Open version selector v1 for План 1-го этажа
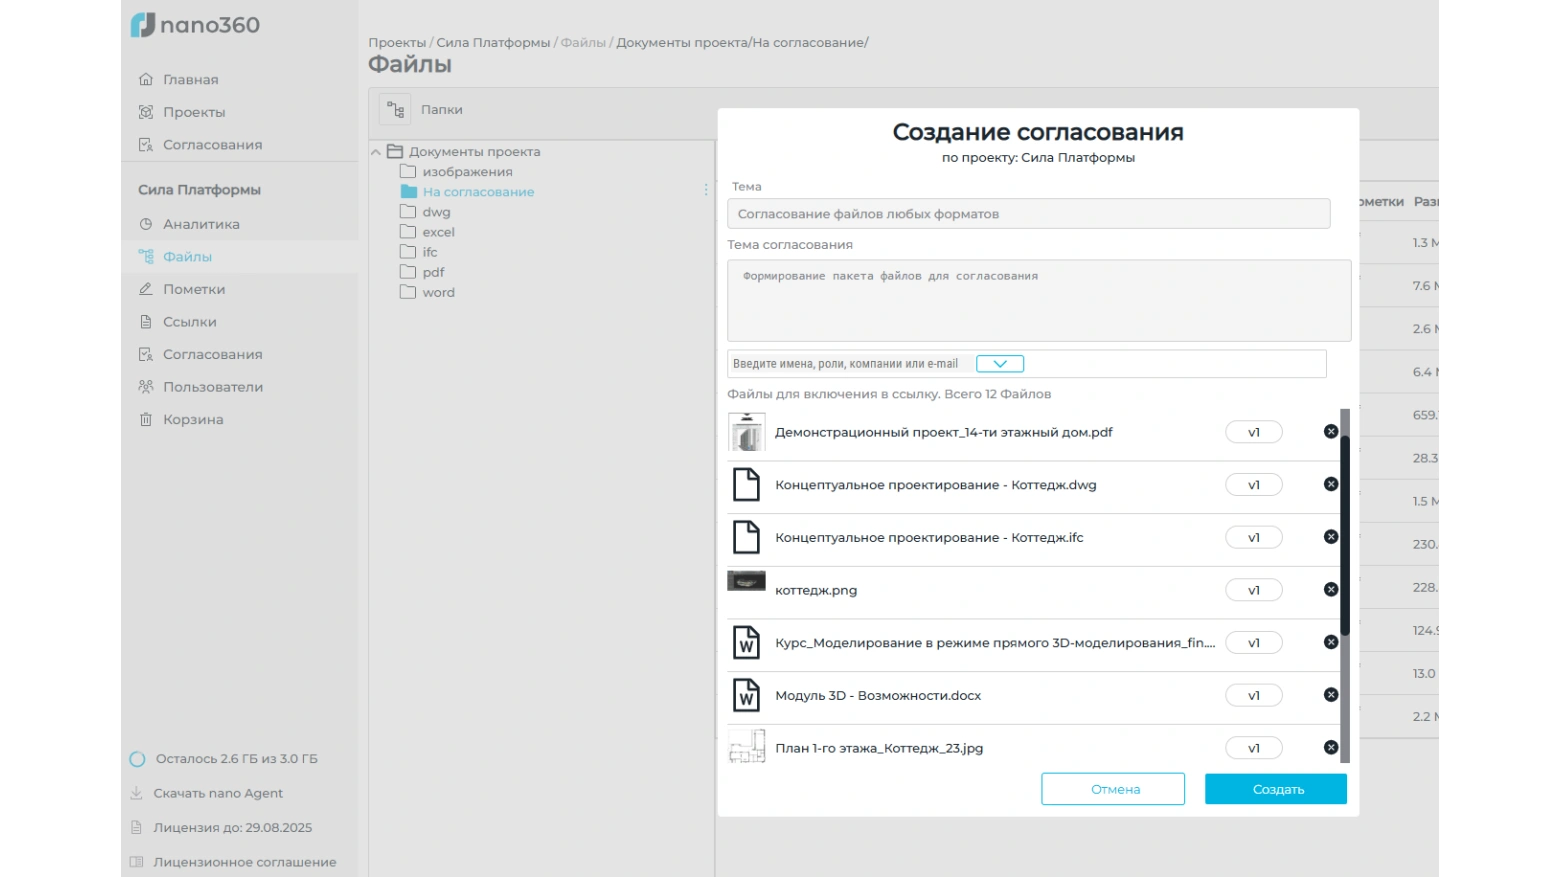 pyautogui.click(x=1253, y=748)
